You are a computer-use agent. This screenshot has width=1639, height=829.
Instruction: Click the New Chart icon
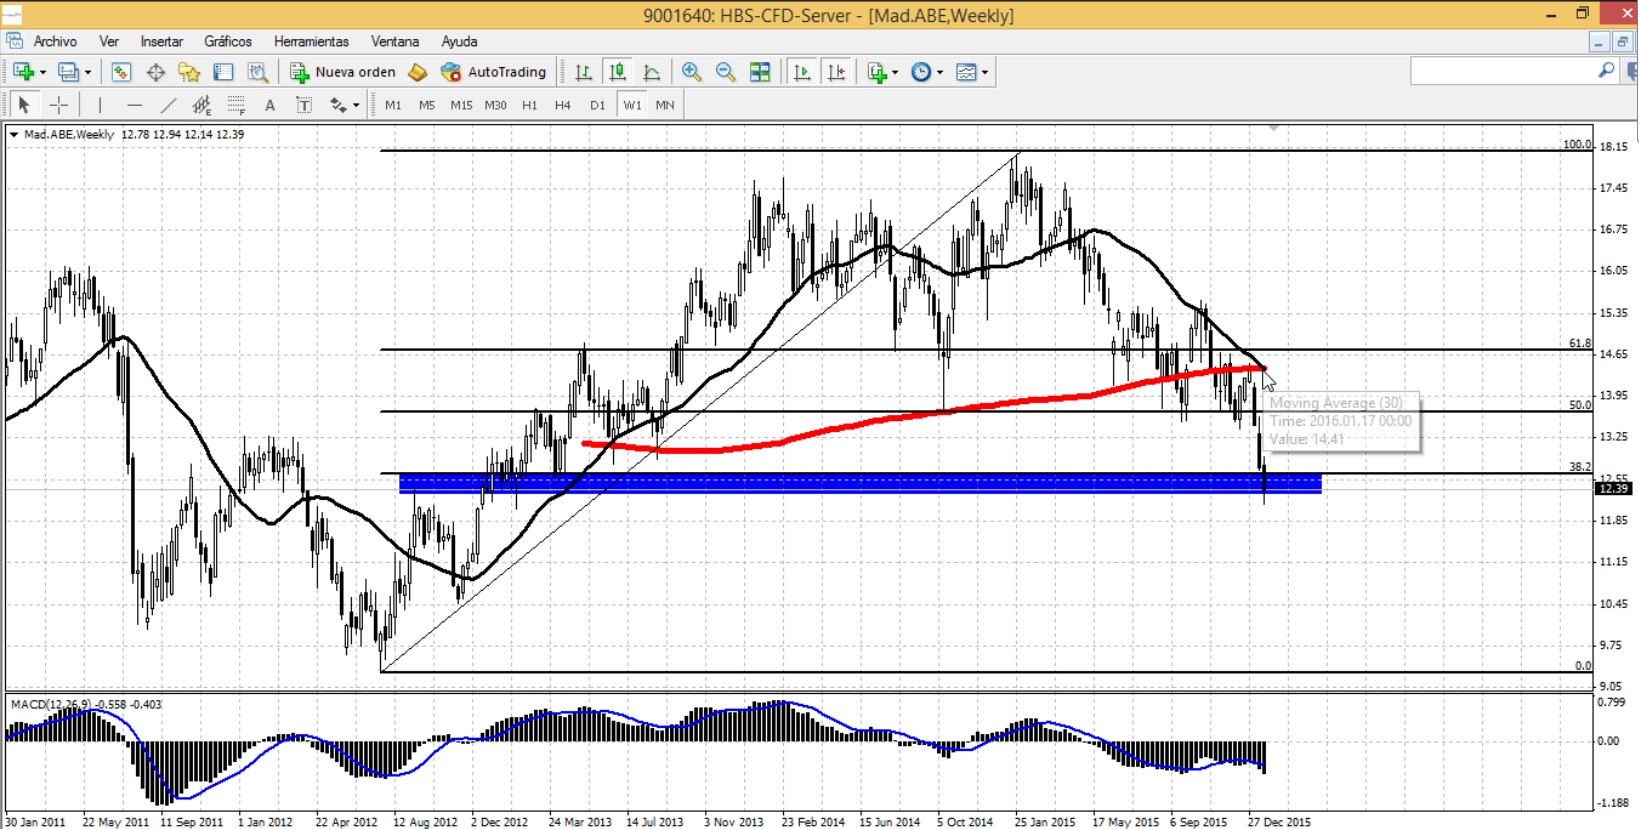(24, 72)
